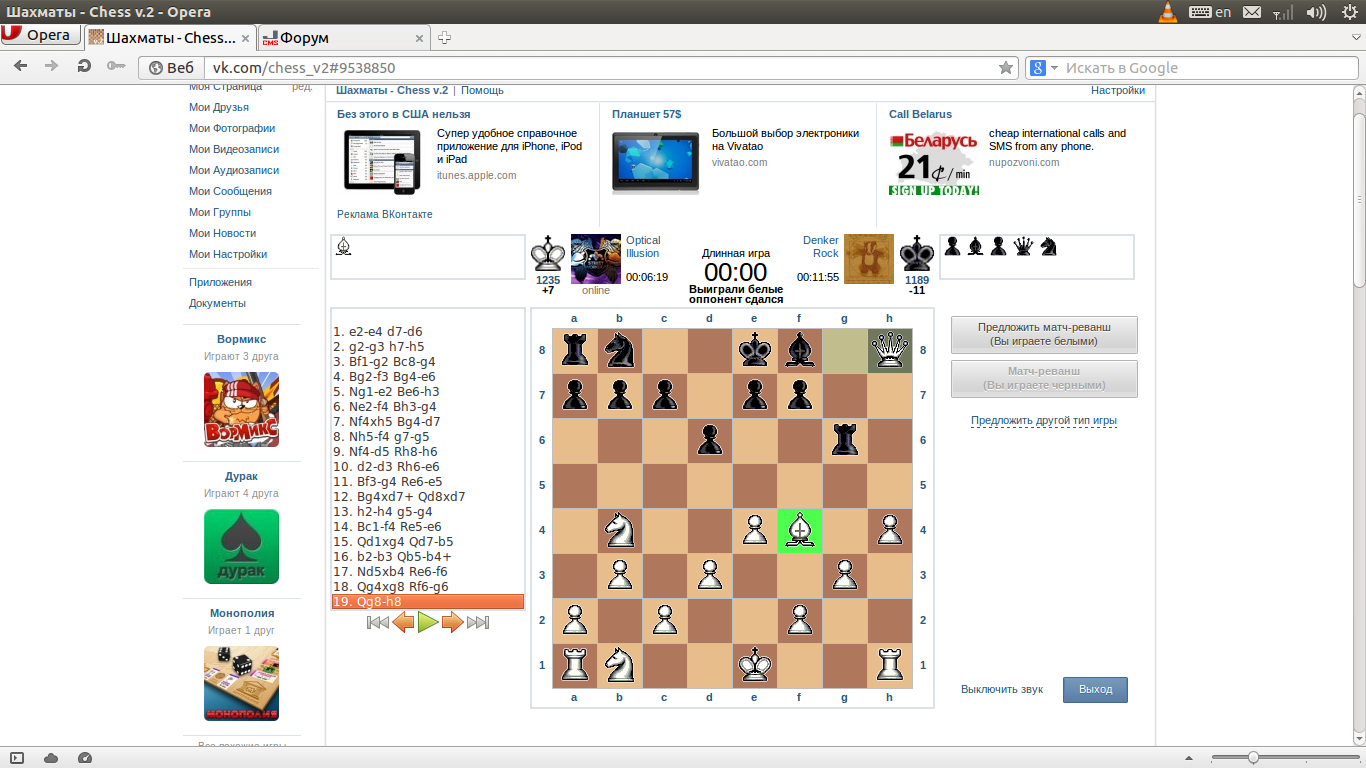Viewport: 1366px width, 768px height.
Task: Jump to first move in replay
Action: tap(378, 623)
